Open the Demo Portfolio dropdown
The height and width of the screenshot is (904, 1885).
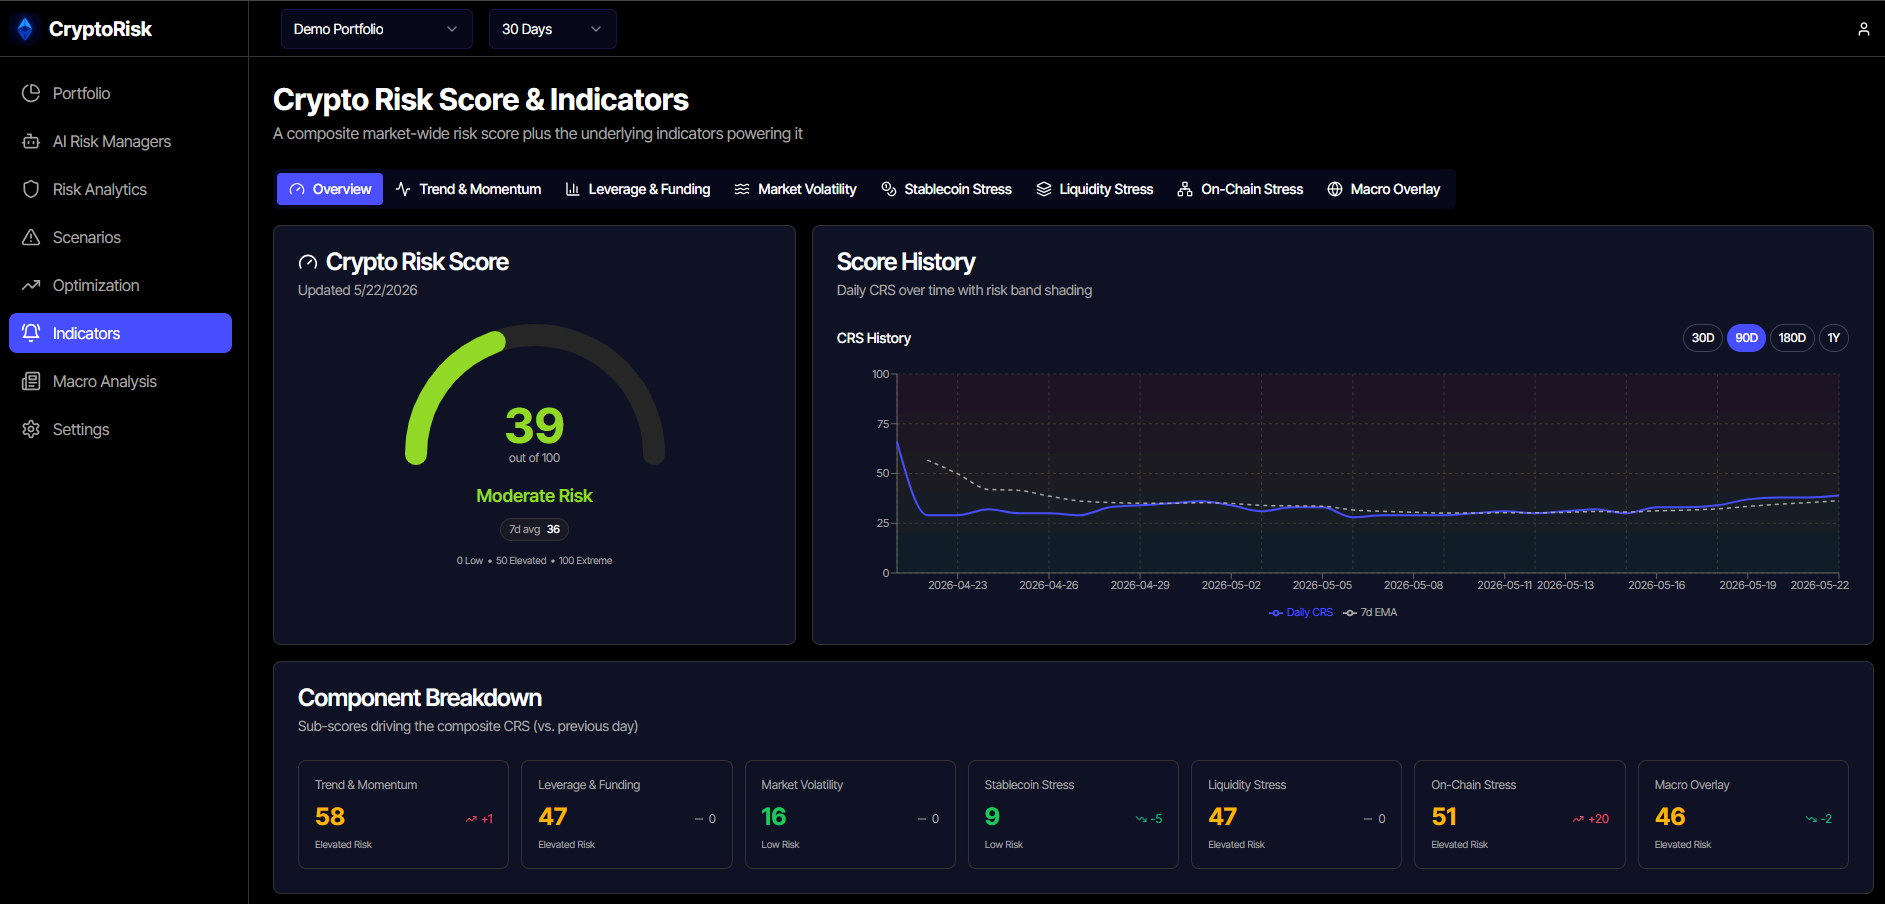(x=376, y=29)
